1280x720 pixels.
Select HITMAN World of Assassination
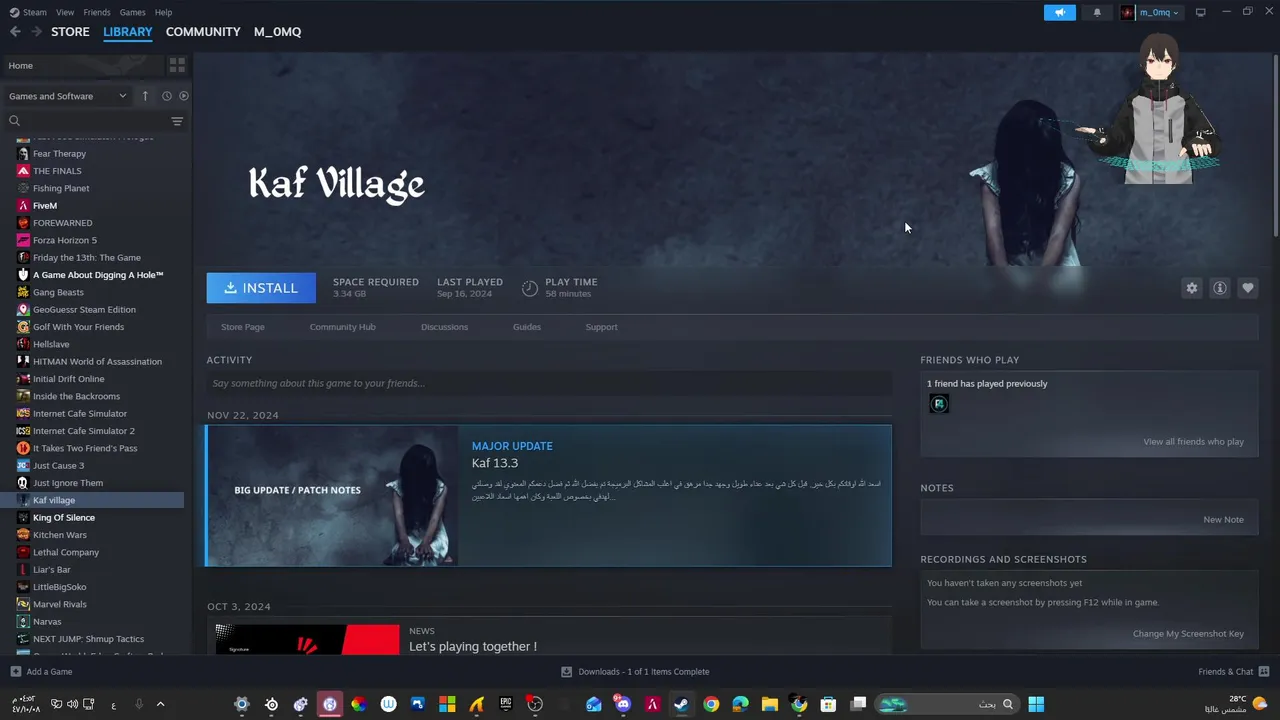97,362
